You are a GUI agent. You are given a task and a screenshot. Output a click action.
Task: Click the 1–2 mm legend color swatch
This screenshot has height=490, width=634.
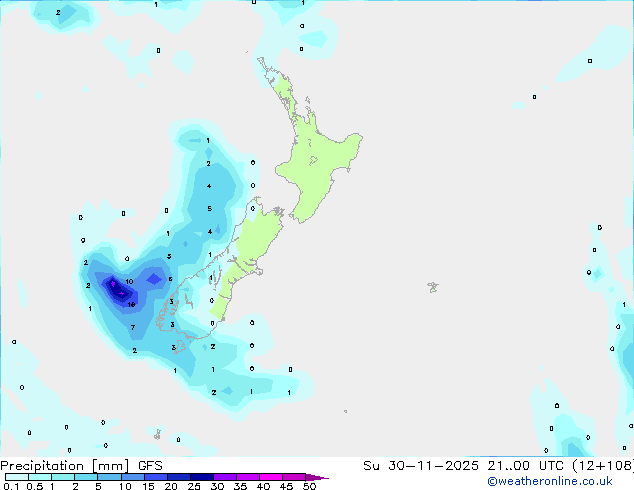coord(63,477)
